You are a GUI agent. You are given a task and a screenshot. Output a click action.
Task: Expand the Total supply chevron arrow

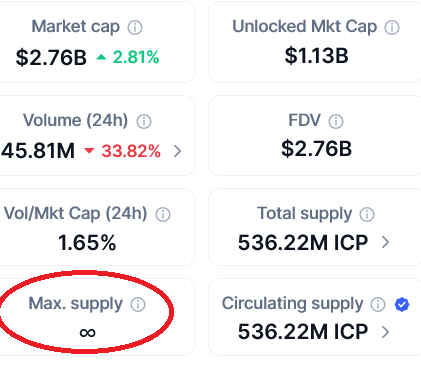click(385, 242)
